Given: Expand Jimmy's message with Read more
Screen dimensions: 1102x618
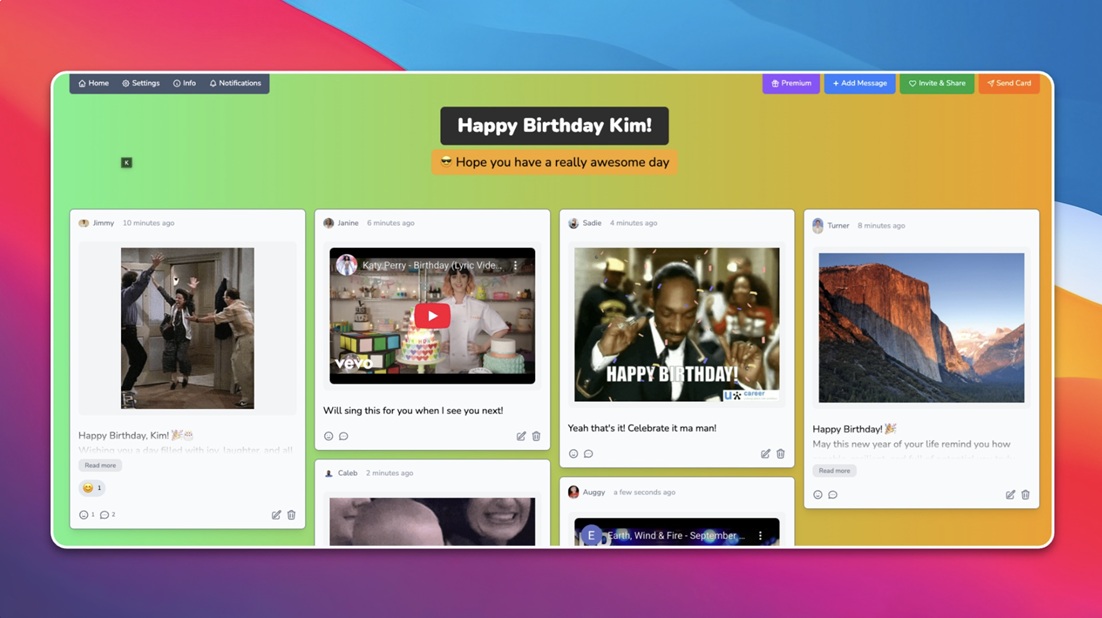Looking at the screenshot, I should pos(100,465).
